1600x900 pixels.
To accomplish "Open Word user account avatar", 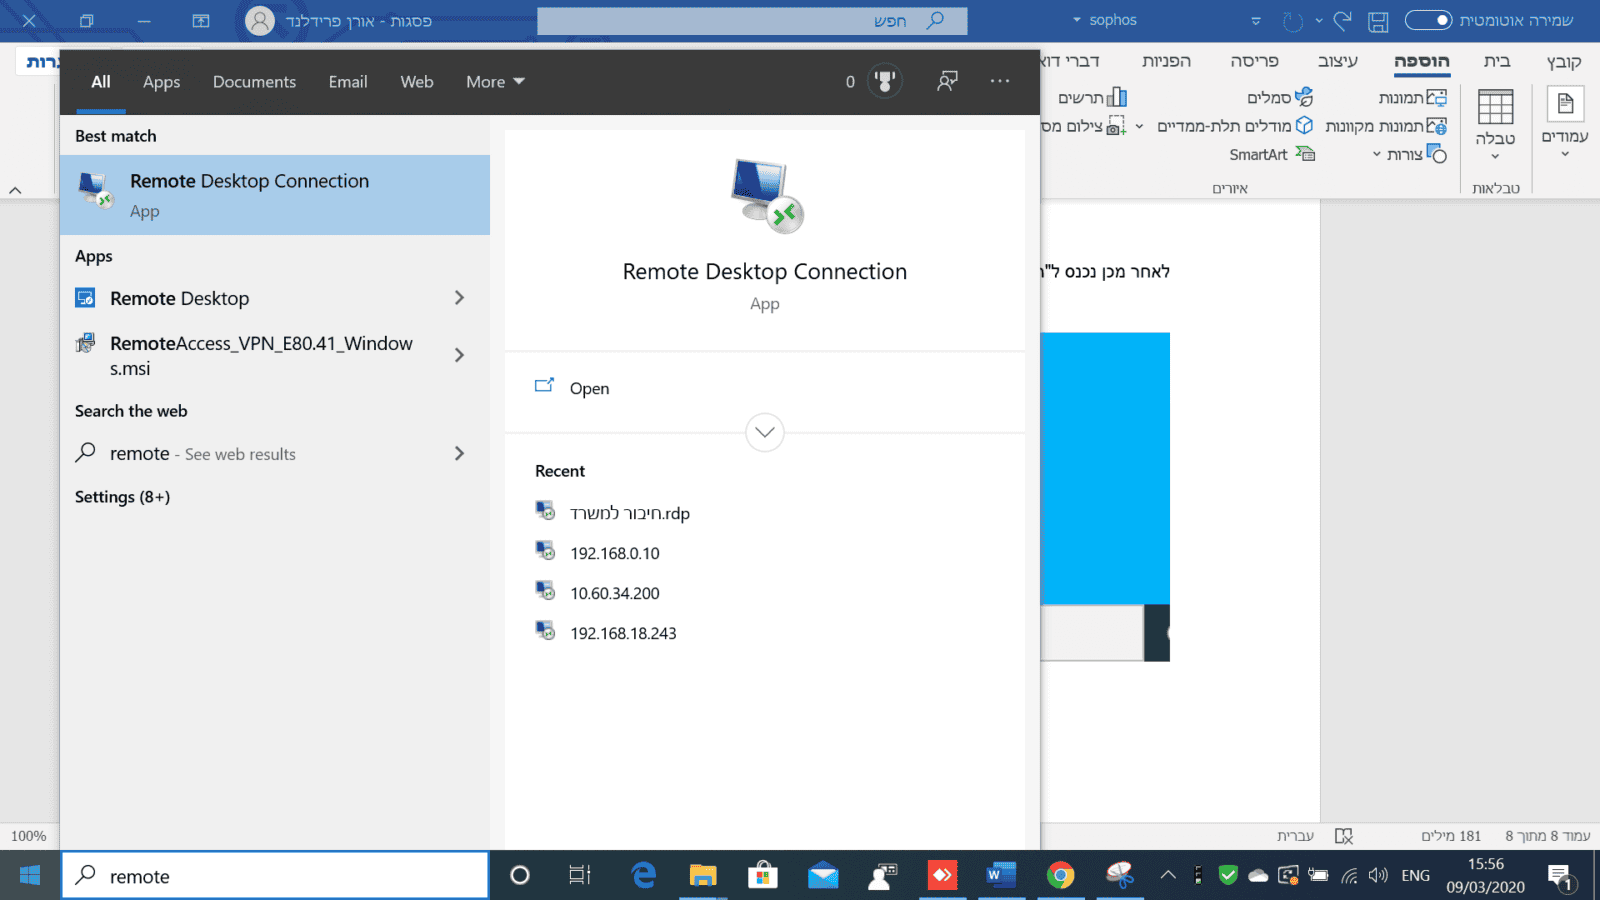I will (260, 21).
